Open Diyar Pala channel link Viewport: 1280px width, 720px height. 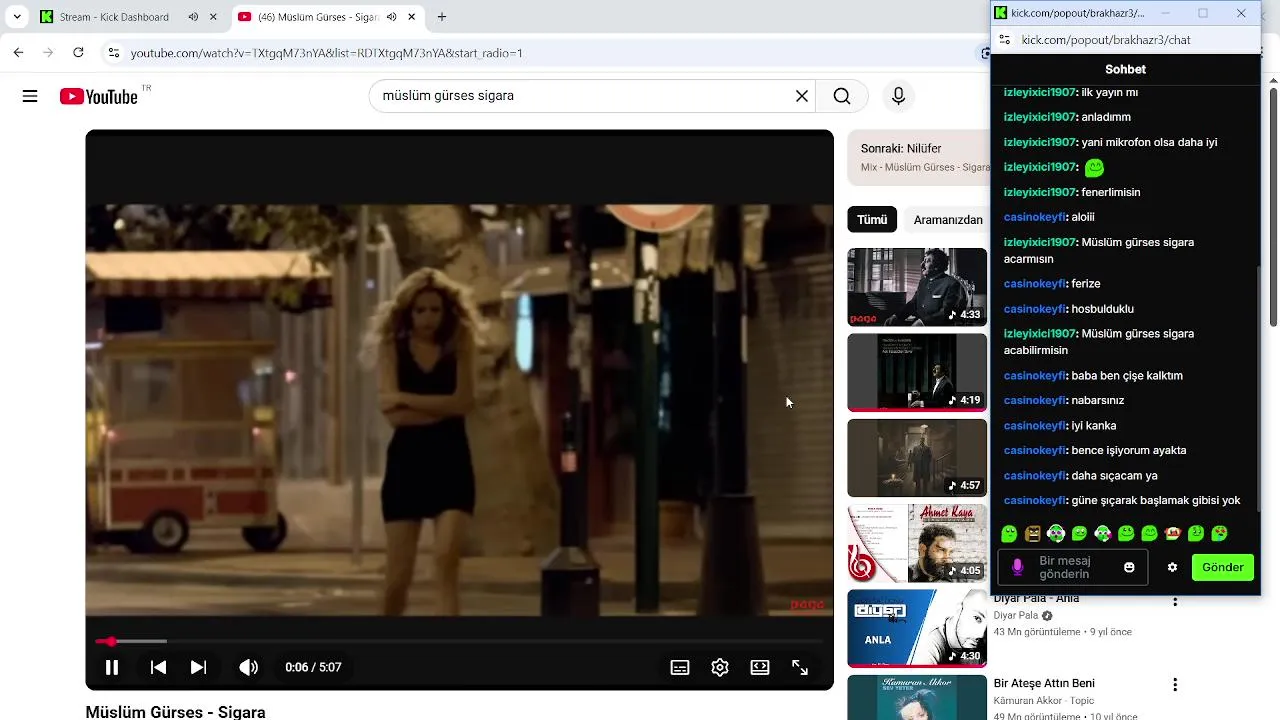tap(1016, 616)
